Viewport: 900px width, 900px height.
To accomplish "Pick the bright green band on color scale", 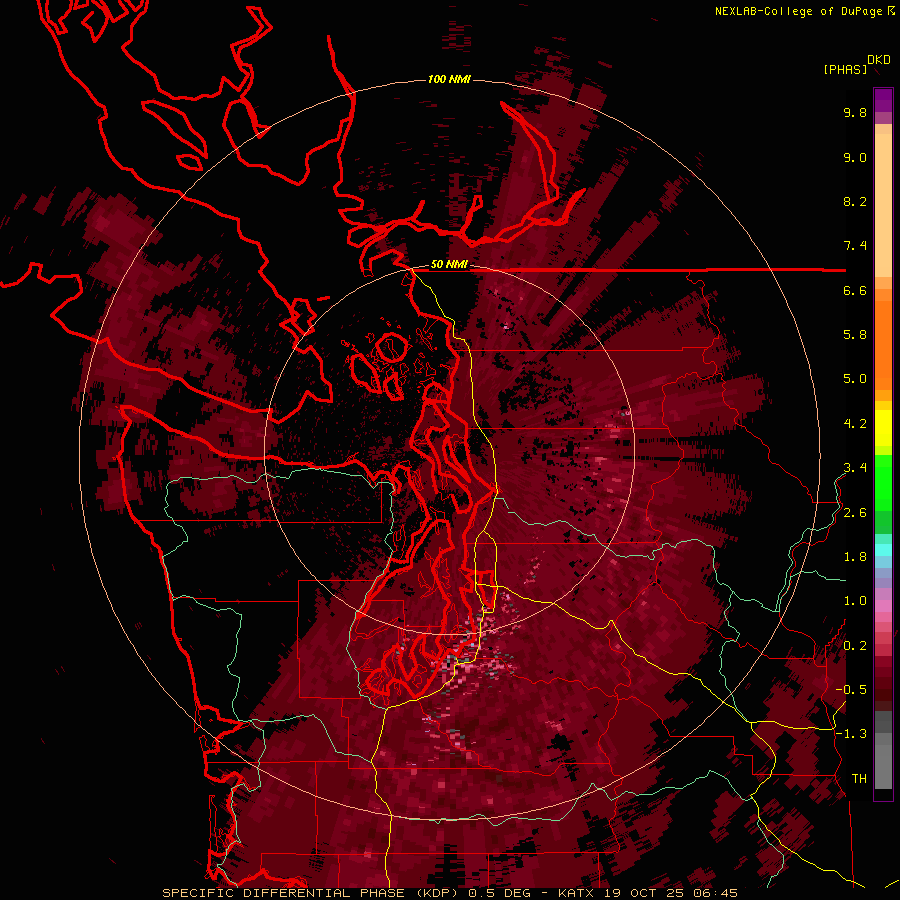I will coord(883,482).
